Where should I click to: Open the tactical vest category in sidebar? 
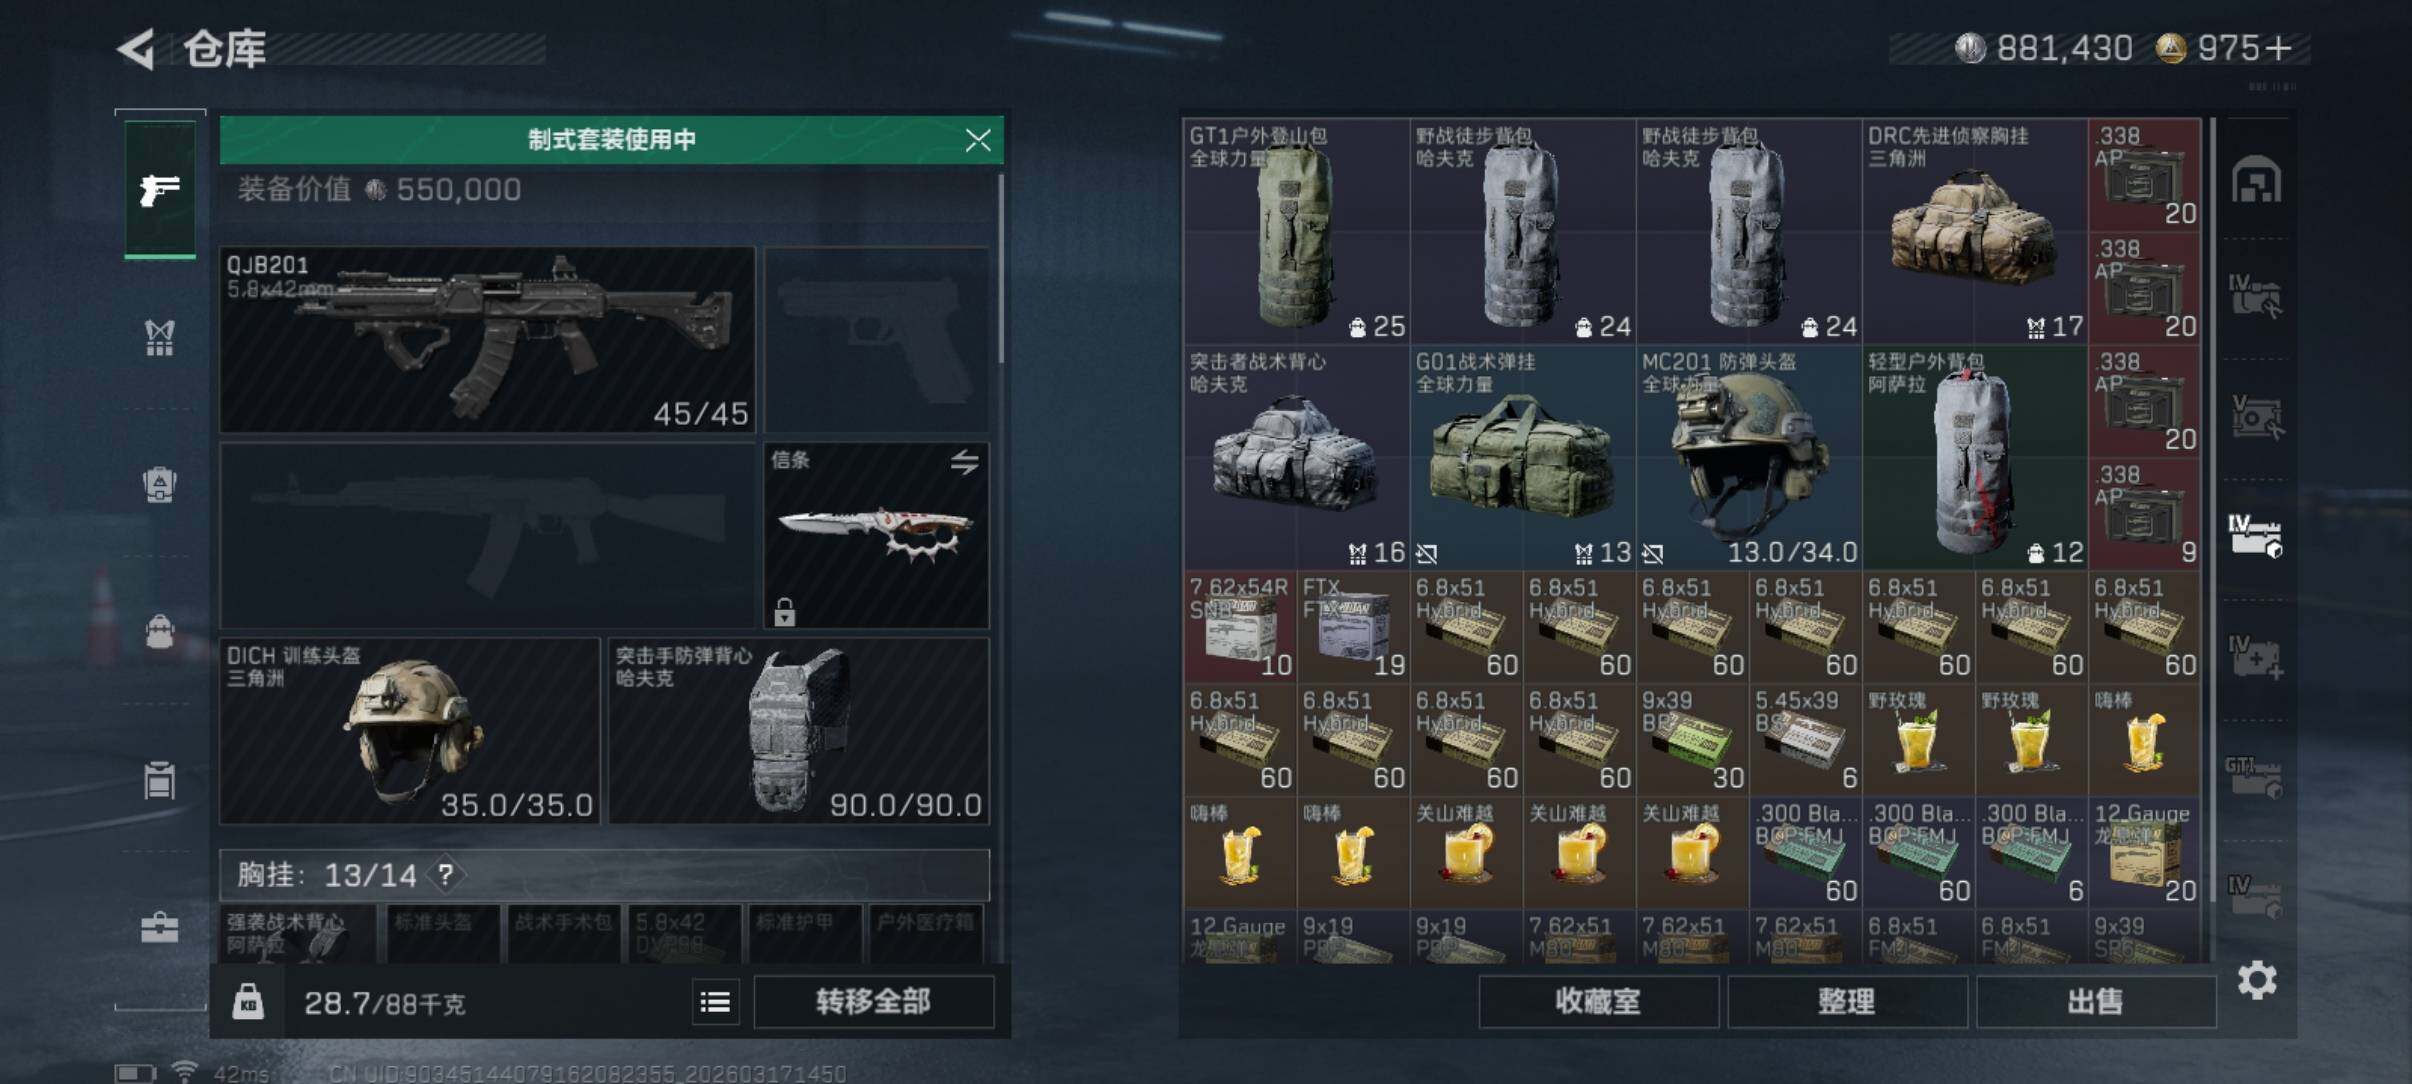(x=160, y=338)
